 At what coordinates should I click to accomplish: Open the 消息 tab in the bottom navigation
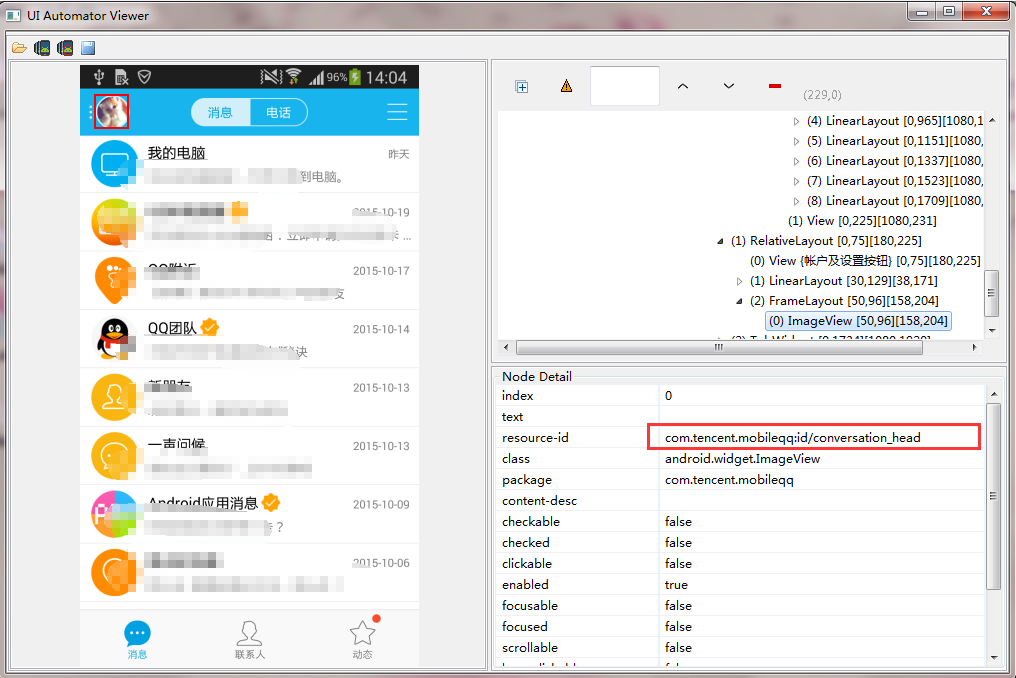point(137,639)
